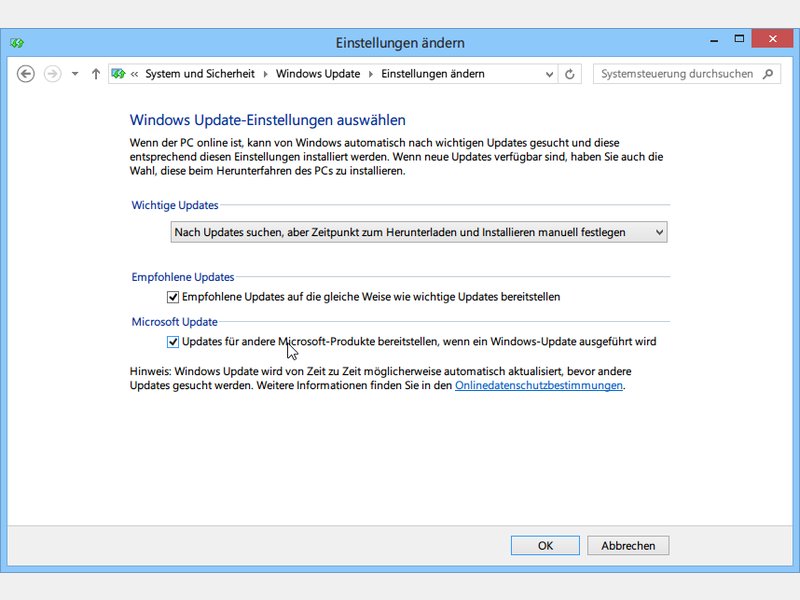Expand arrow after 'System und Sicherheit'
Screen dimensions: 800x600
pyautogui.click(x=265, y=74)
